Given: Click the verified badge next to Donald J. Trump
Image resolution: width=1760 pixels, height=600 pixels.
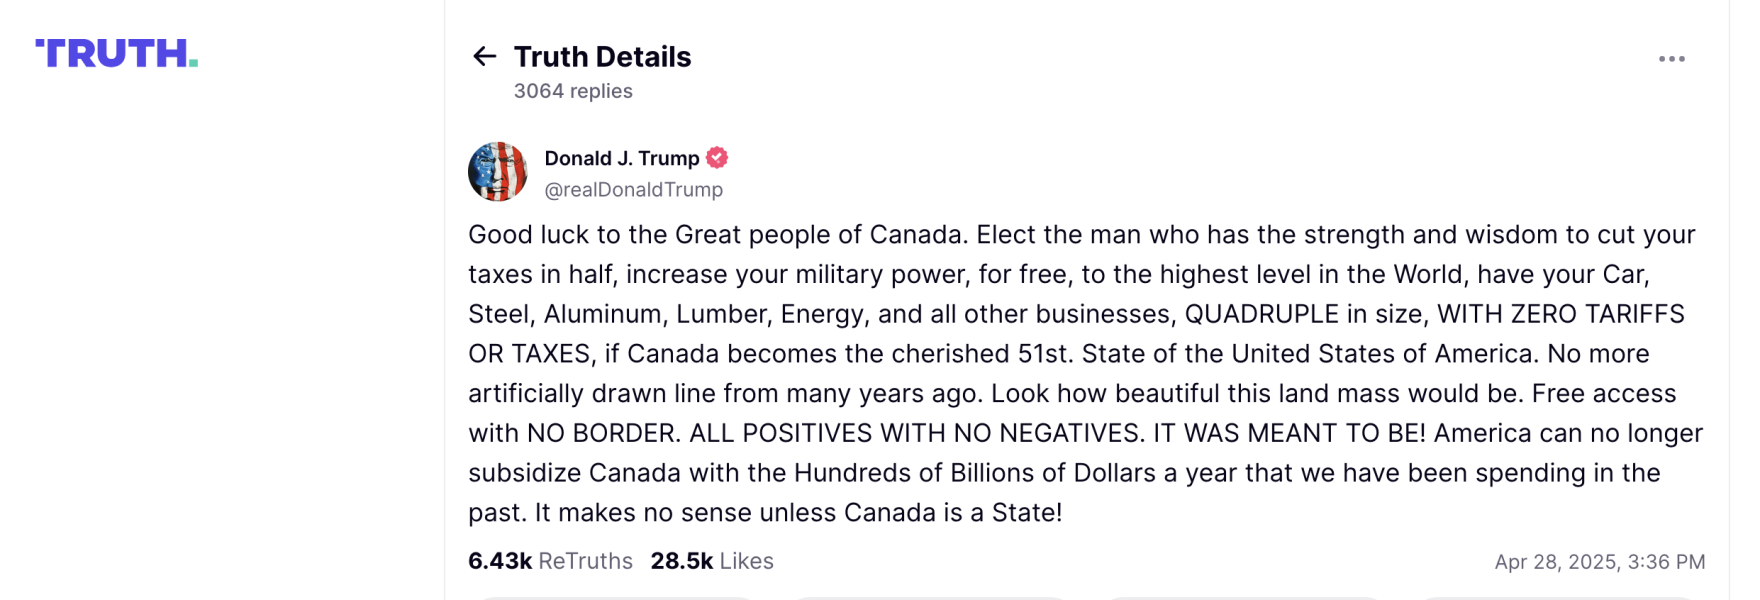Looking at the screenshot, I should tap(716, 157).
